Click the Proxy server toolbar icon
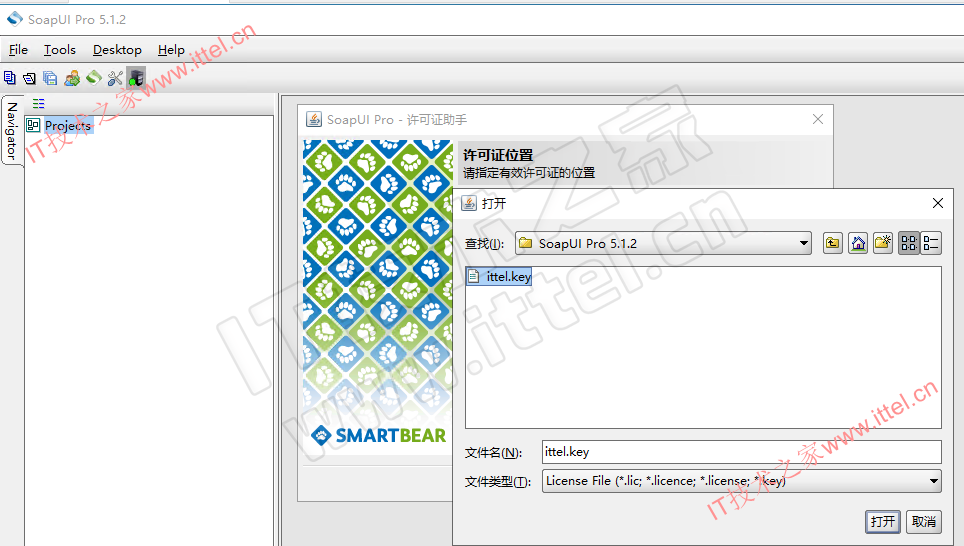The height and width of the screenshot is (546, 964). (136, 78)
